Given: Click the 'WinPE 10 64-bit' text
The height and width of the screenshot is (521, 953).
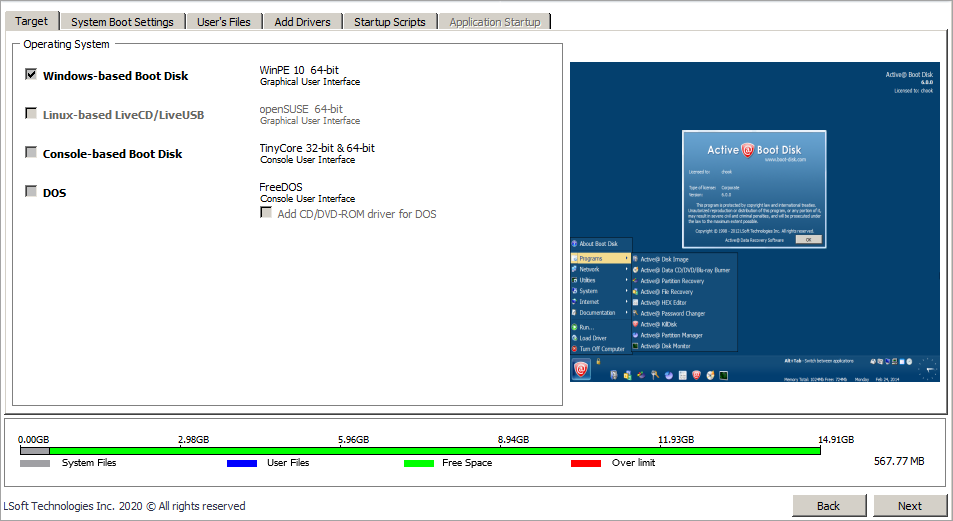Looking at the screenshot, I should point(299,70).
